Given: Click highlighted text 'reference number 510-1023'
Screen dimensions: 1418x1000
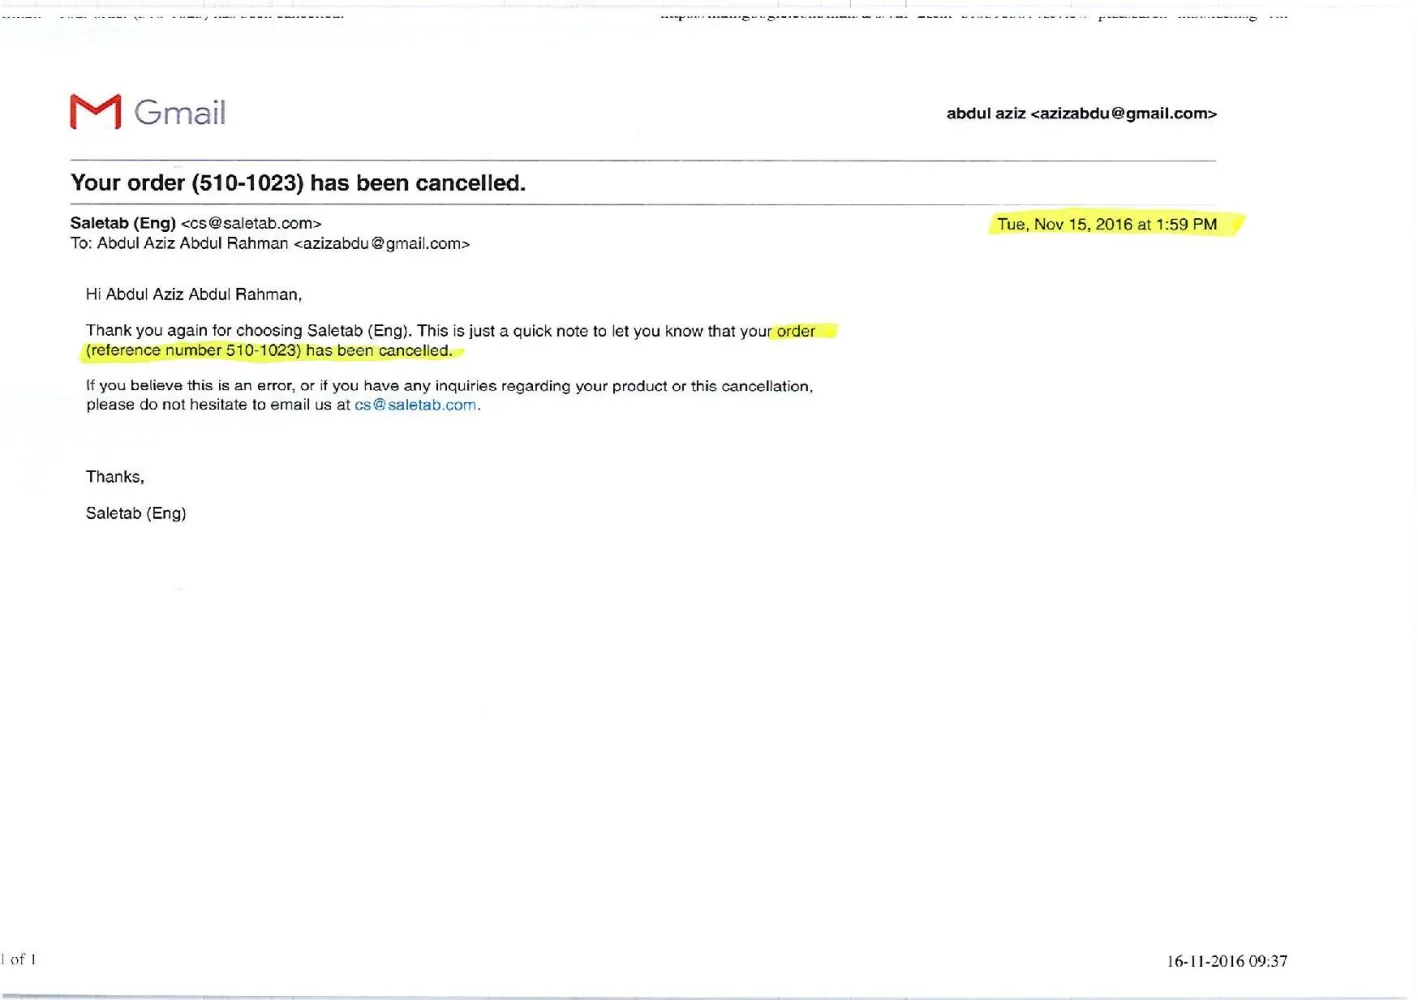Looking at the screenshot, I should pyautogui.click(x=193, y=350).
